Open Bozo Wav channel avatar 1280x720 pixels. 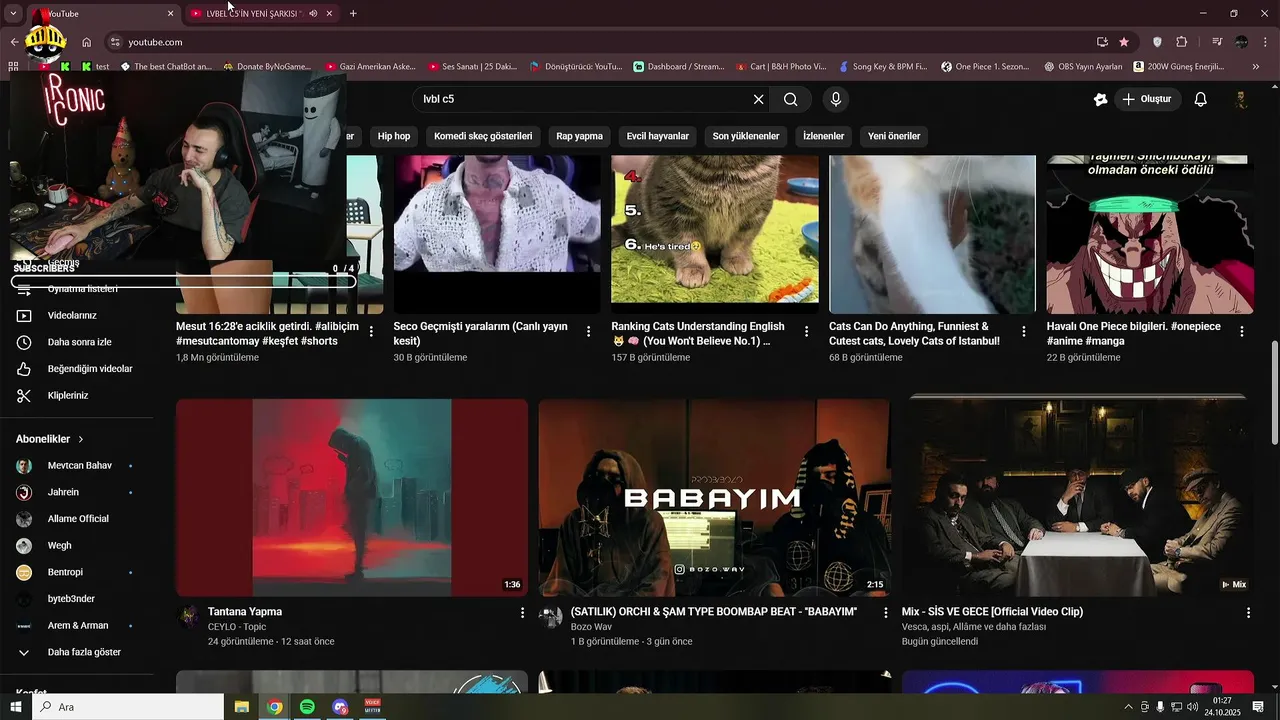[x=551, y=616]
